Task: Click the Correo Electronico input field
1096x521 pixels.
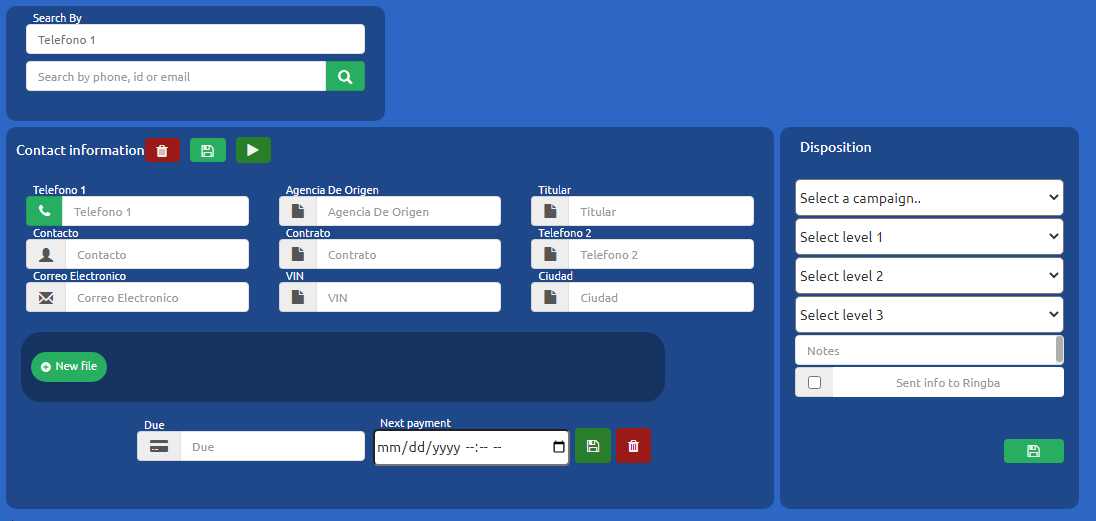Action: [x=156, y=297]
